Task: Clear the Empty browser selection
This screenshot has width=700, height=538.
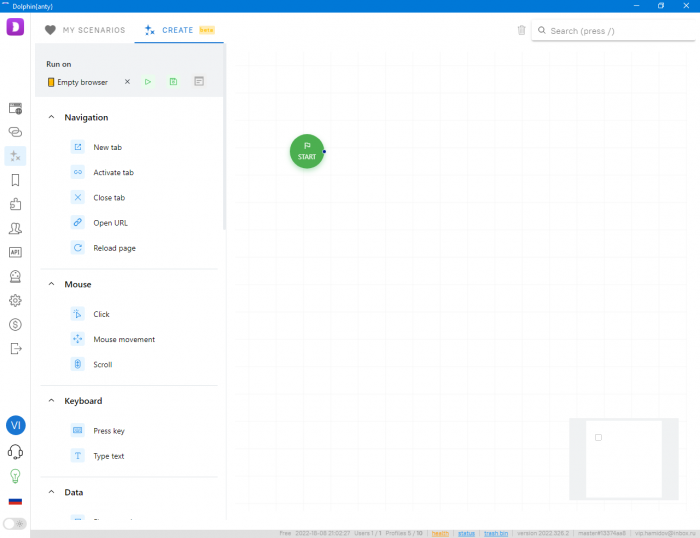Action: (127, 82)
